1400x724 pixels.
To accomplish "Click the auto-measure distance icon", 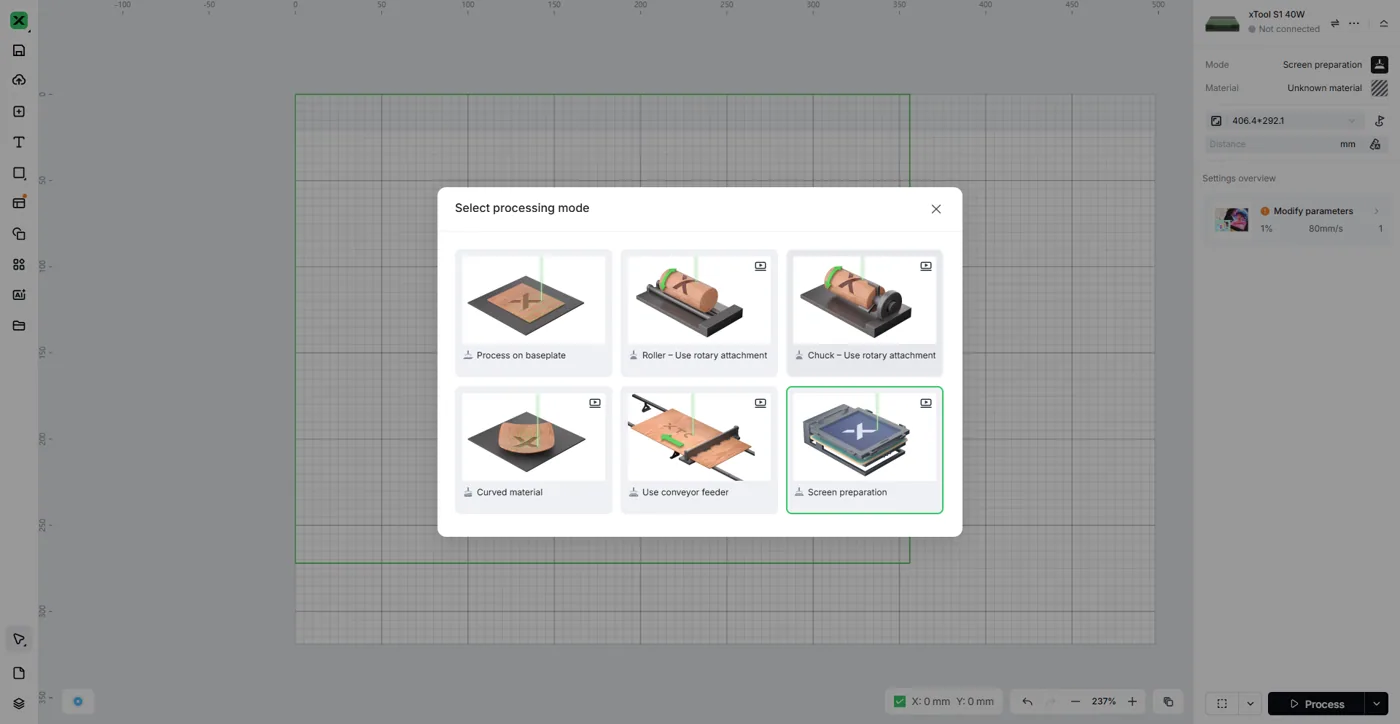I will coord(1375,144).
